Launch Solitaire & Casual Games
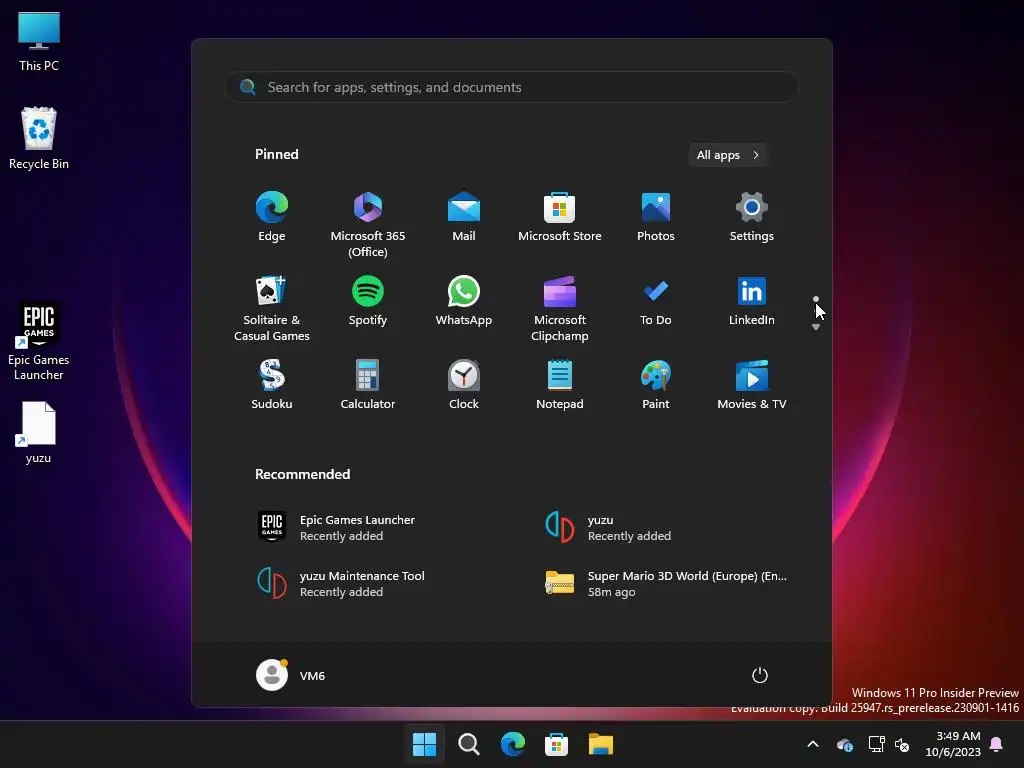Image resolution: width=1024 pixels, height=768 pixels. 272,308
